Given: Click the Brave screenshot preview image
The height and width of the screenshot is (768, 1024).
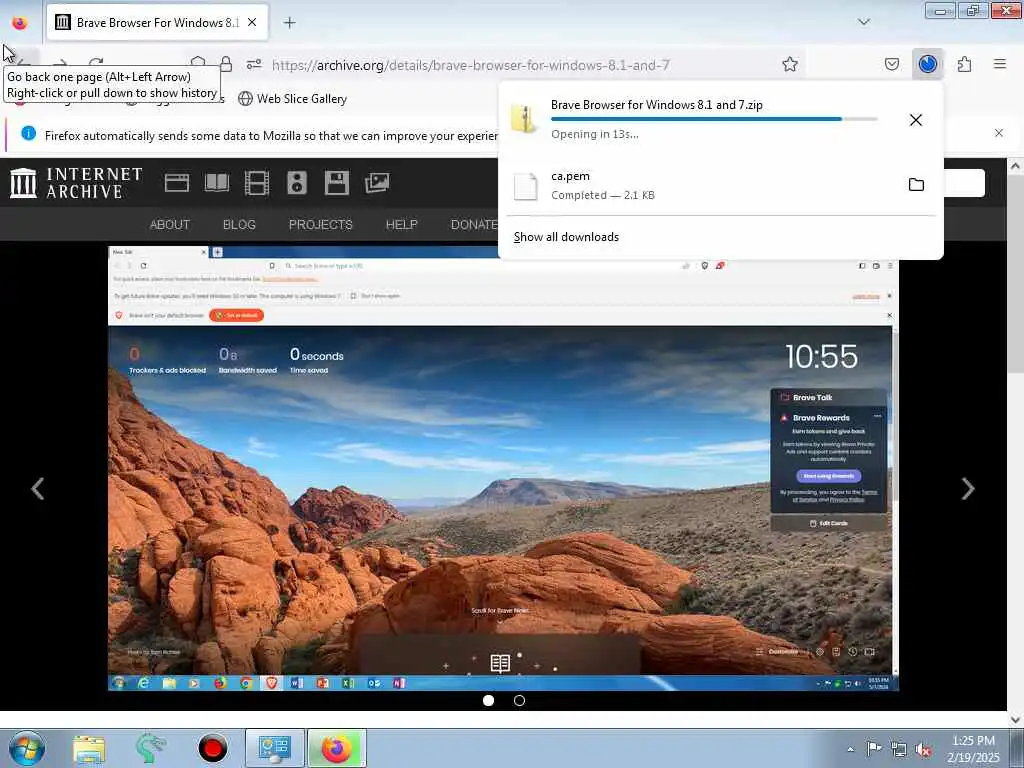Looking at the screenshot, I should [x=503, y=468].
